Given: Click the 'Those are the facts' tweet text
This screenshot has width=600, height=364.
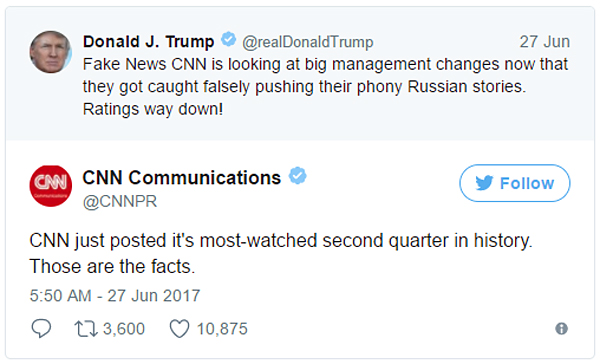Looking at the screenshot, I should 112,266.
